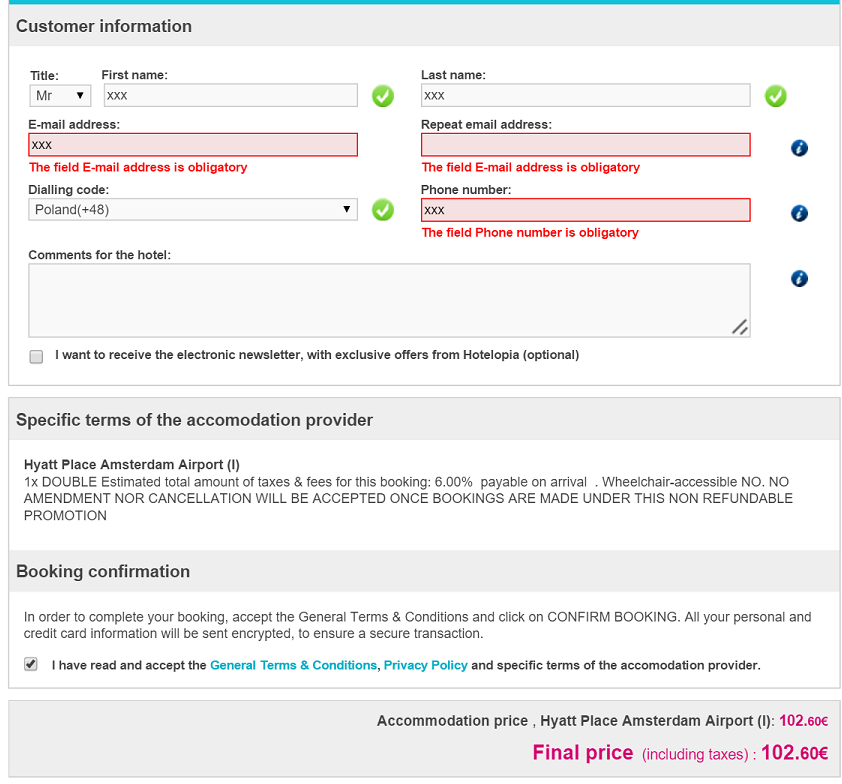The image size is (842, 784).
Task: Click the green checkmark beside Last name
Action: click(x=775, y=96)
